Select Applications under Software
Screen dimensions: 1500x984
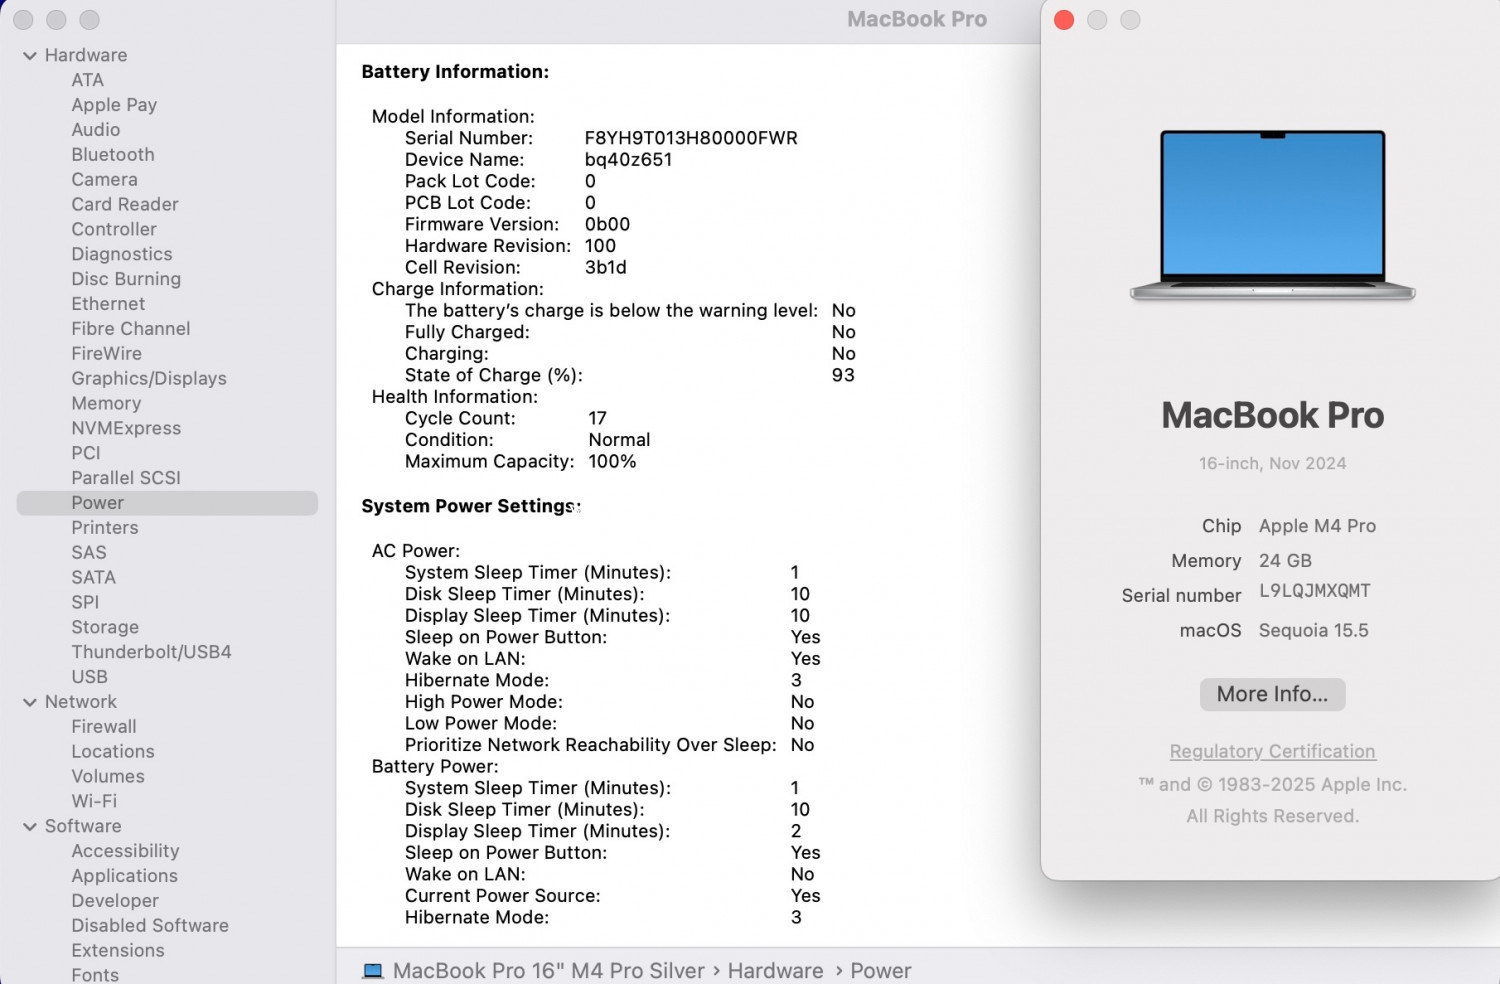click(x=124, y=876)
